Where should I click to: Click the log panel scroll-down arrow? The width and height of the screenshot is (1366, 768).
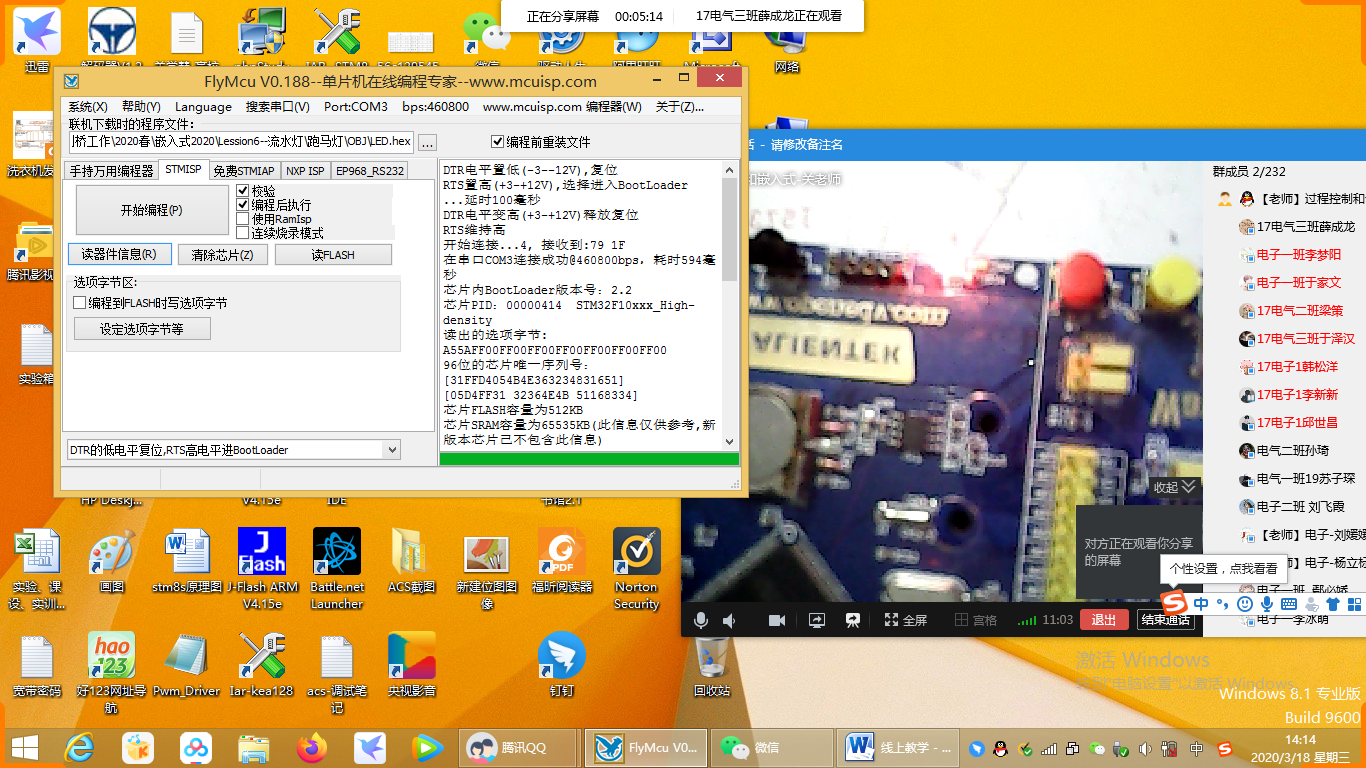tap(729, 441)
